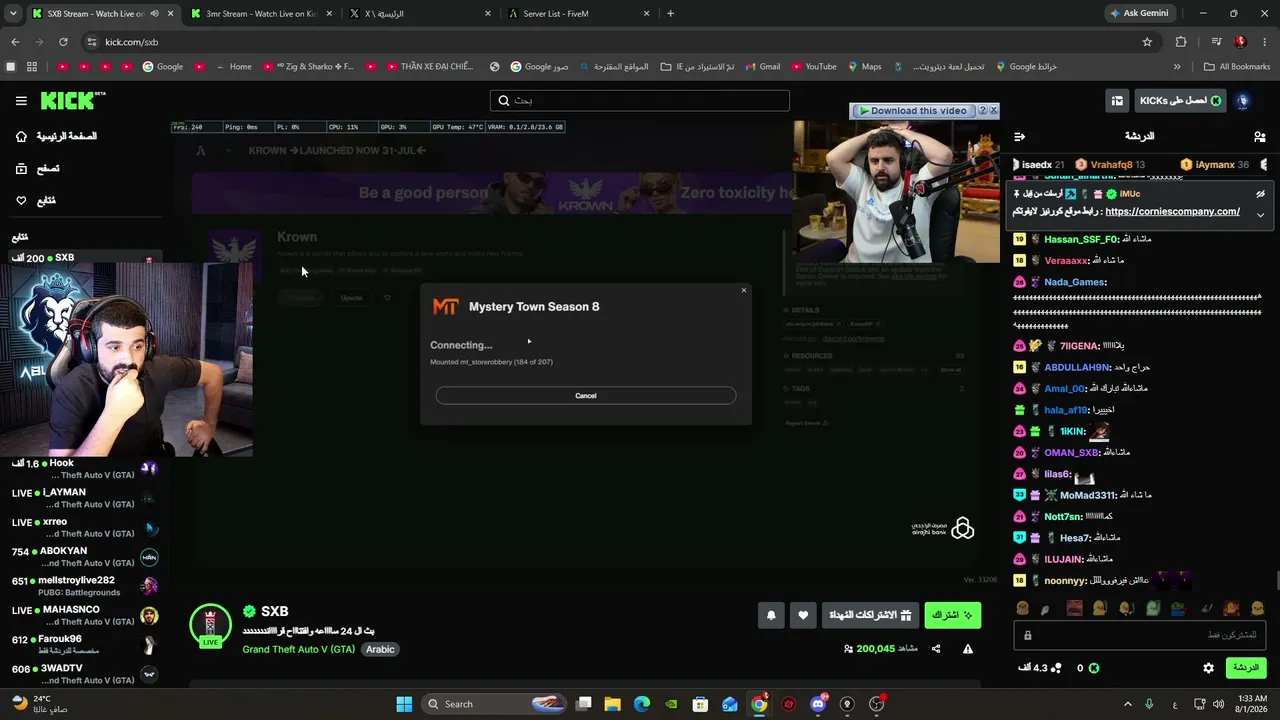
Task: Close the Download this video bar
Action: 993,111
